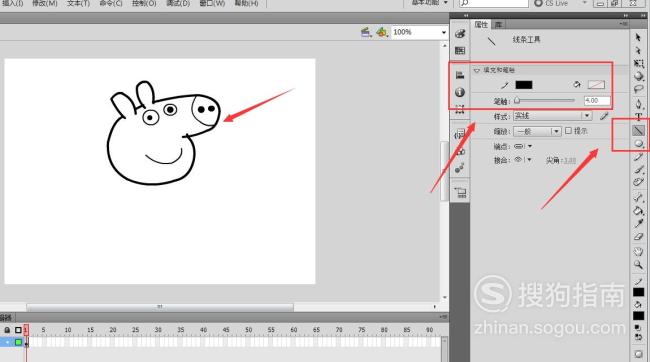Collapse the 填充和笔触 section triangle

point(477,70)
